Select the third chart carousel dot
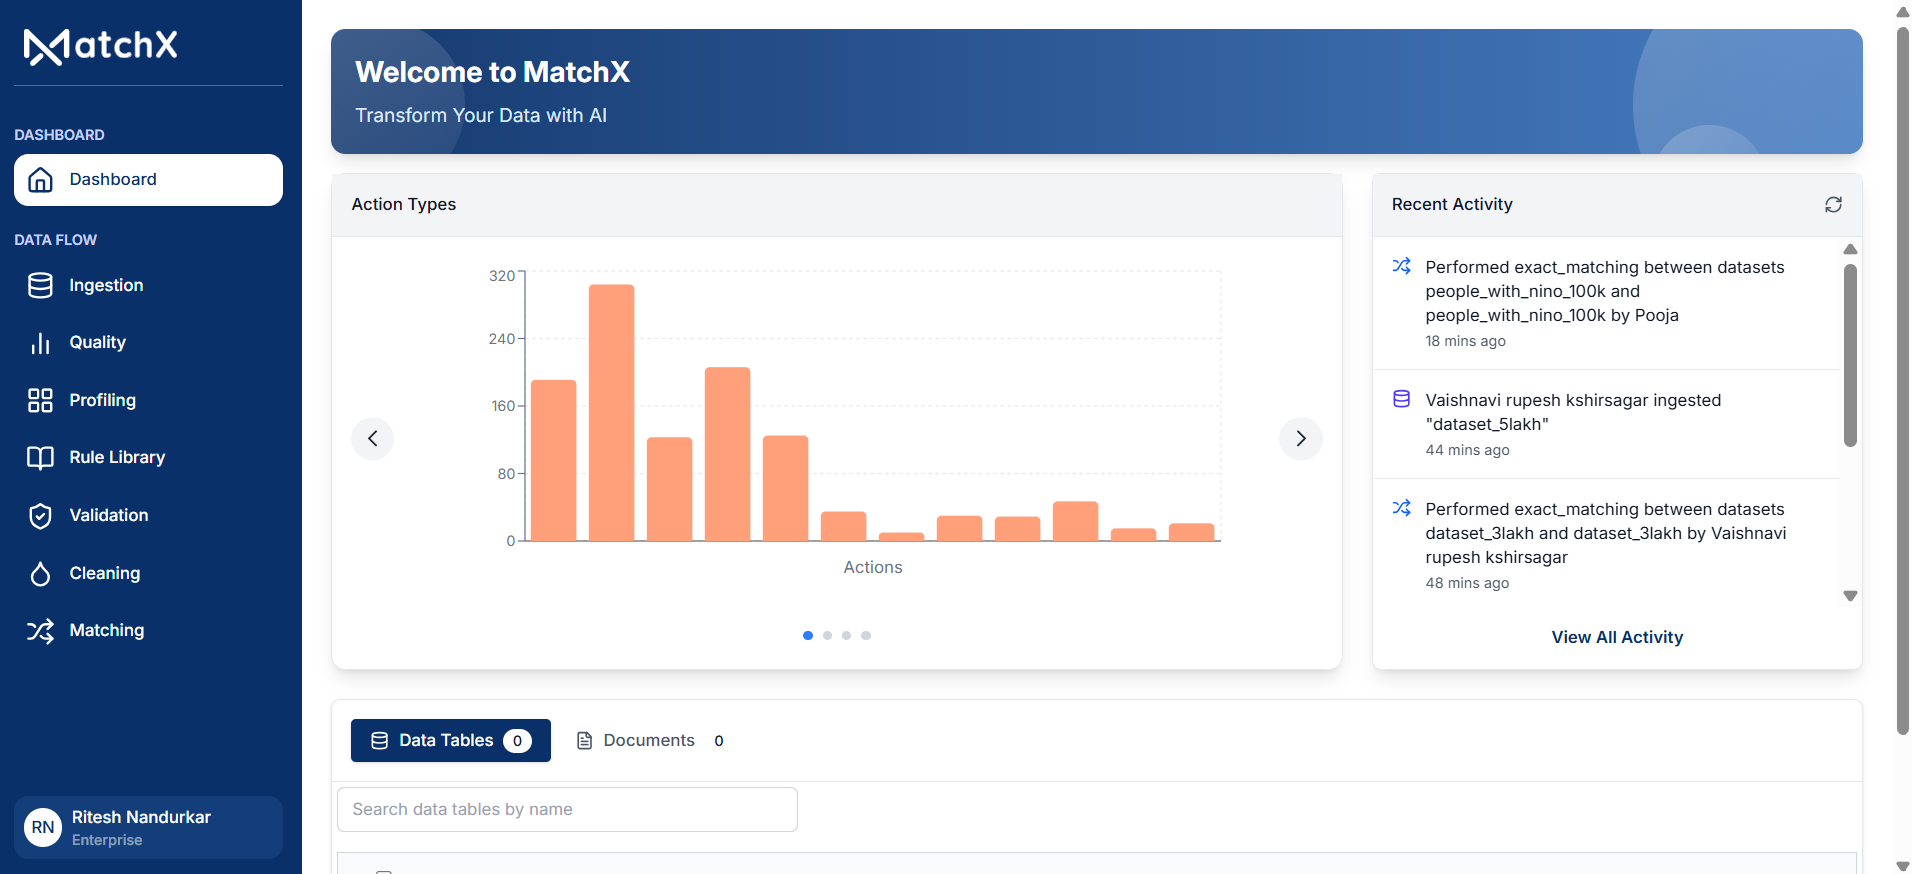The width and height of the screenshot is (1912, 874). tap(847, 636)
